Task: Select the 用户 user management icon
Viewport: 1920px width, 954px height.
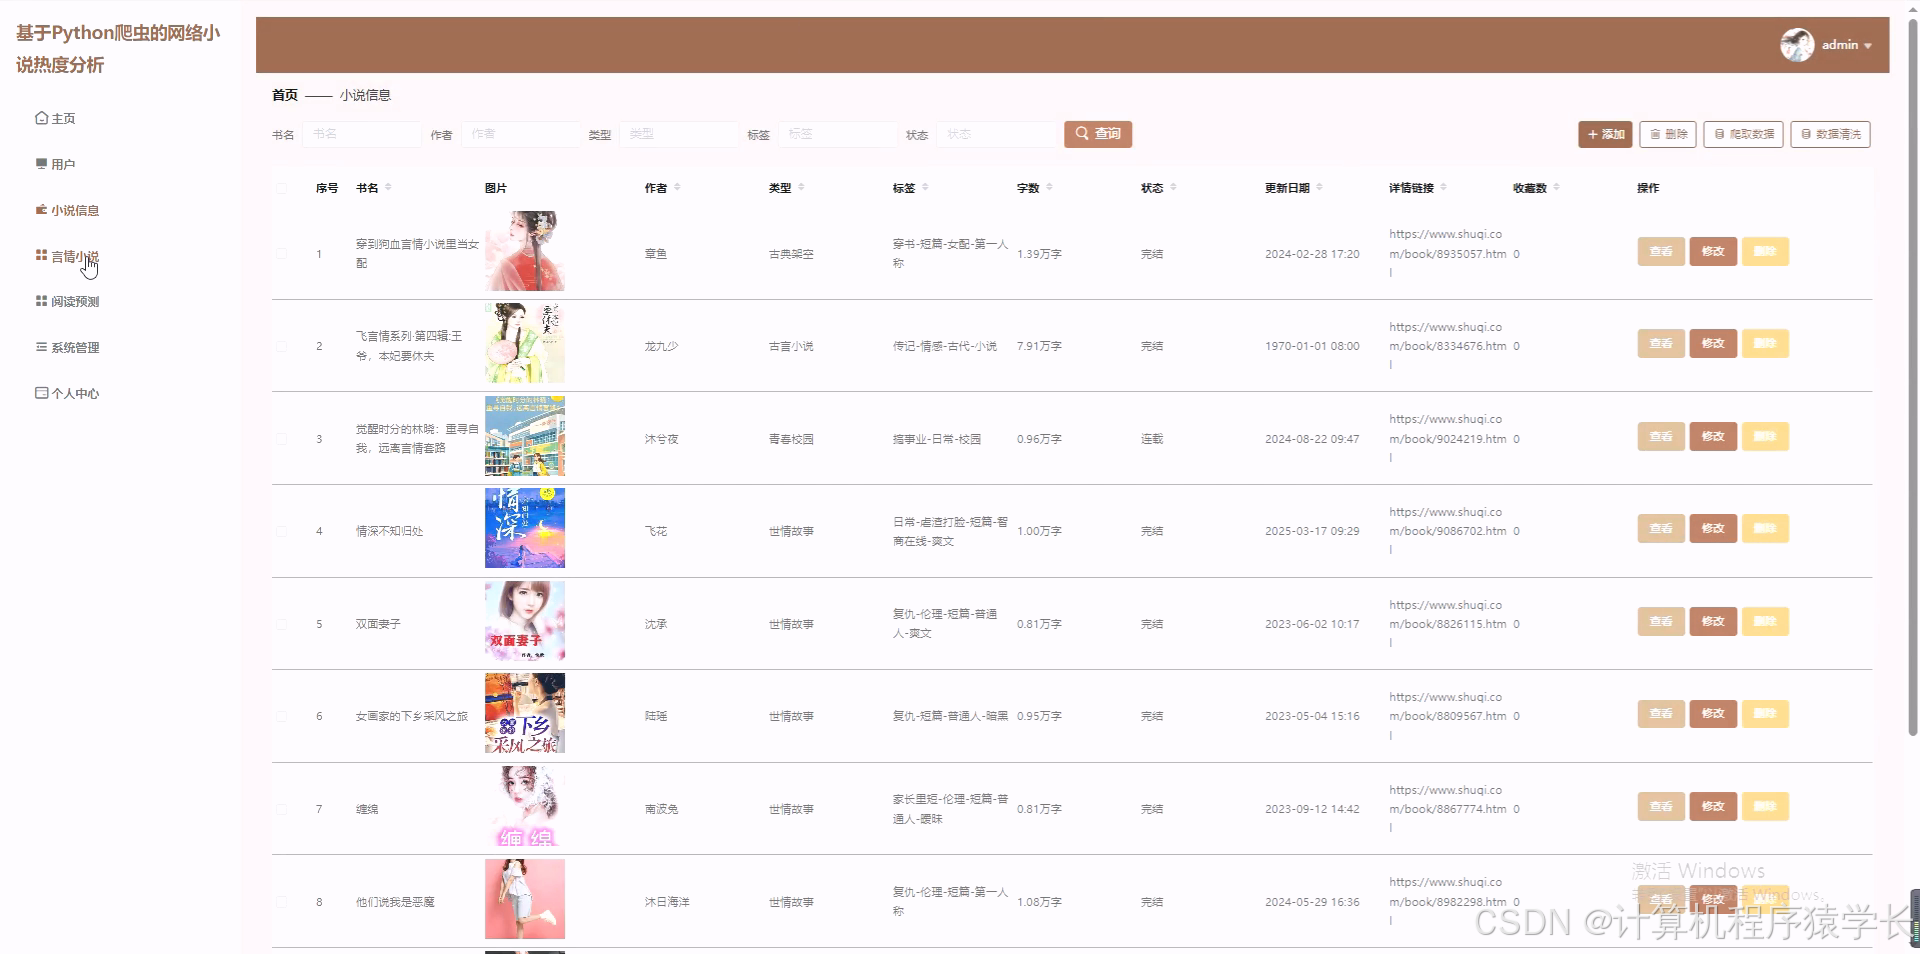Action: (42, 163)
